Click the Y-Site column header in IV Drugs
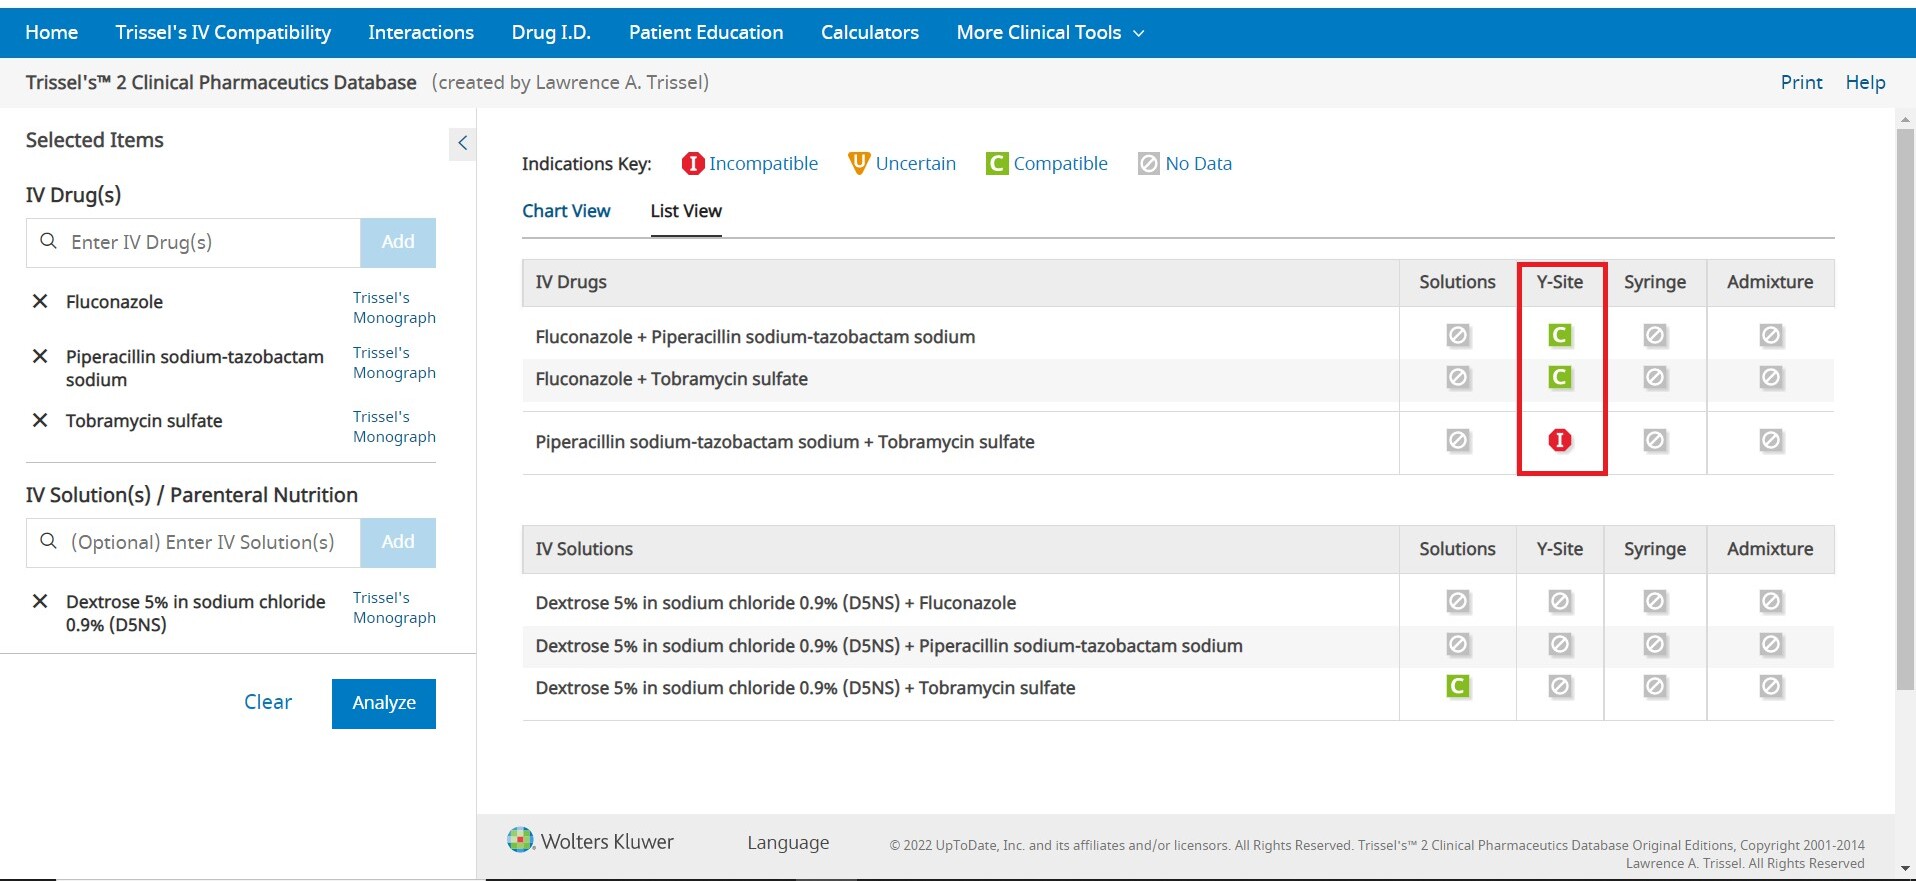 point(1559,282)
